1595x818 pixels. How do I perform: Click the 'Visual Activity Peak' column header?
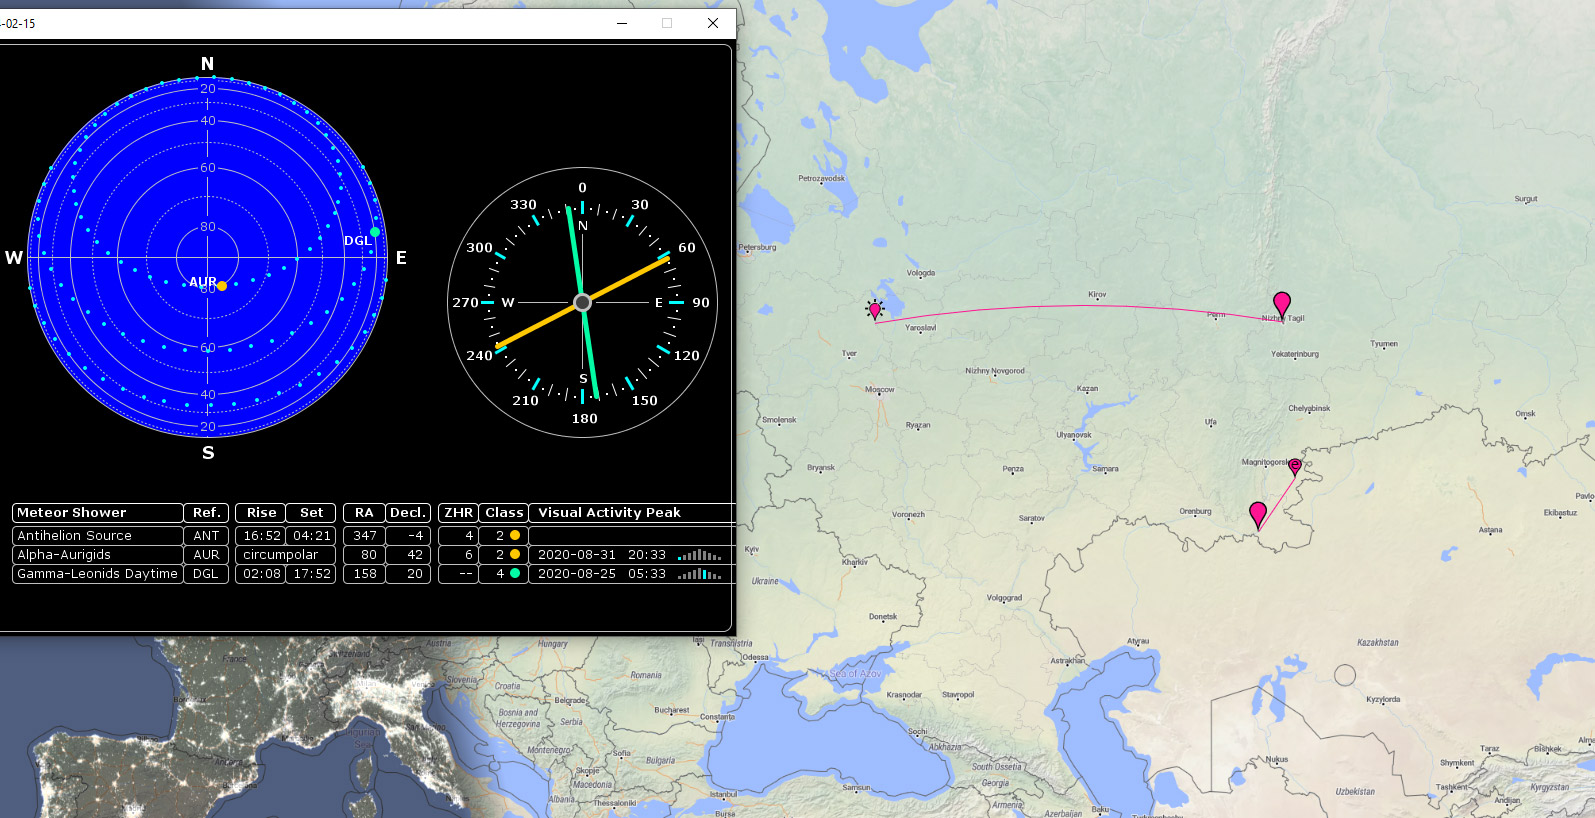(632, 513)
